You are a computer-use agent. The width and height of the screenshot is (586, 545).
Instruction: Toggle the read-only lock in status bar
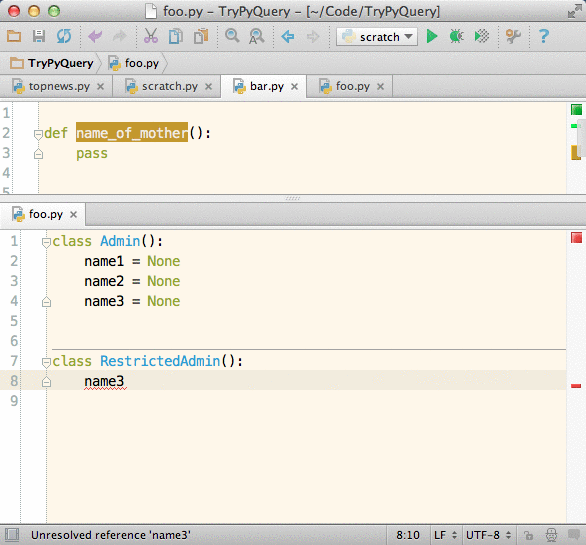528,535
